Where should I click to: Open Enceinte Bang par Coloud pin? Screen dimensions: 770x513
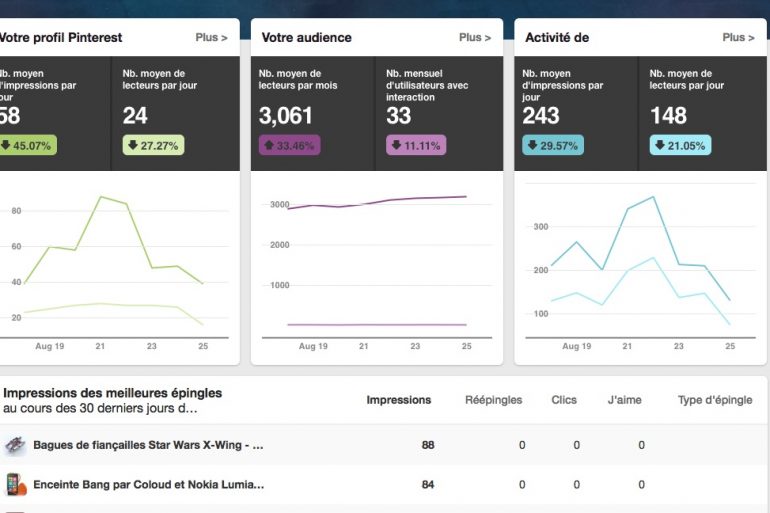(148, 485)
